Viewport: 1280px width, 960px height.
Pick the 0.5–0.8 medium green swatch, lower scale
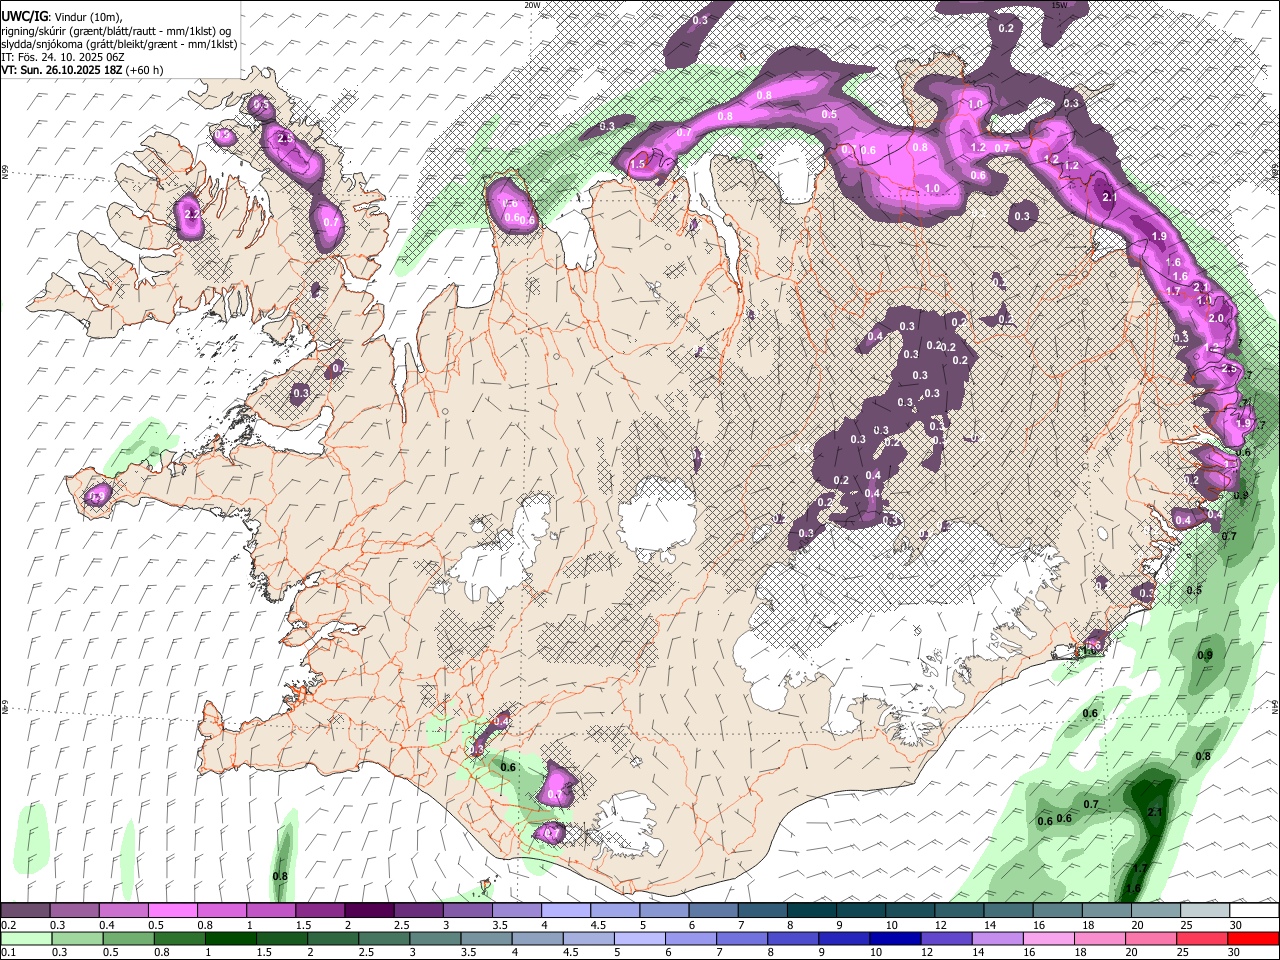pyautogui.click(x=128, y=938)
